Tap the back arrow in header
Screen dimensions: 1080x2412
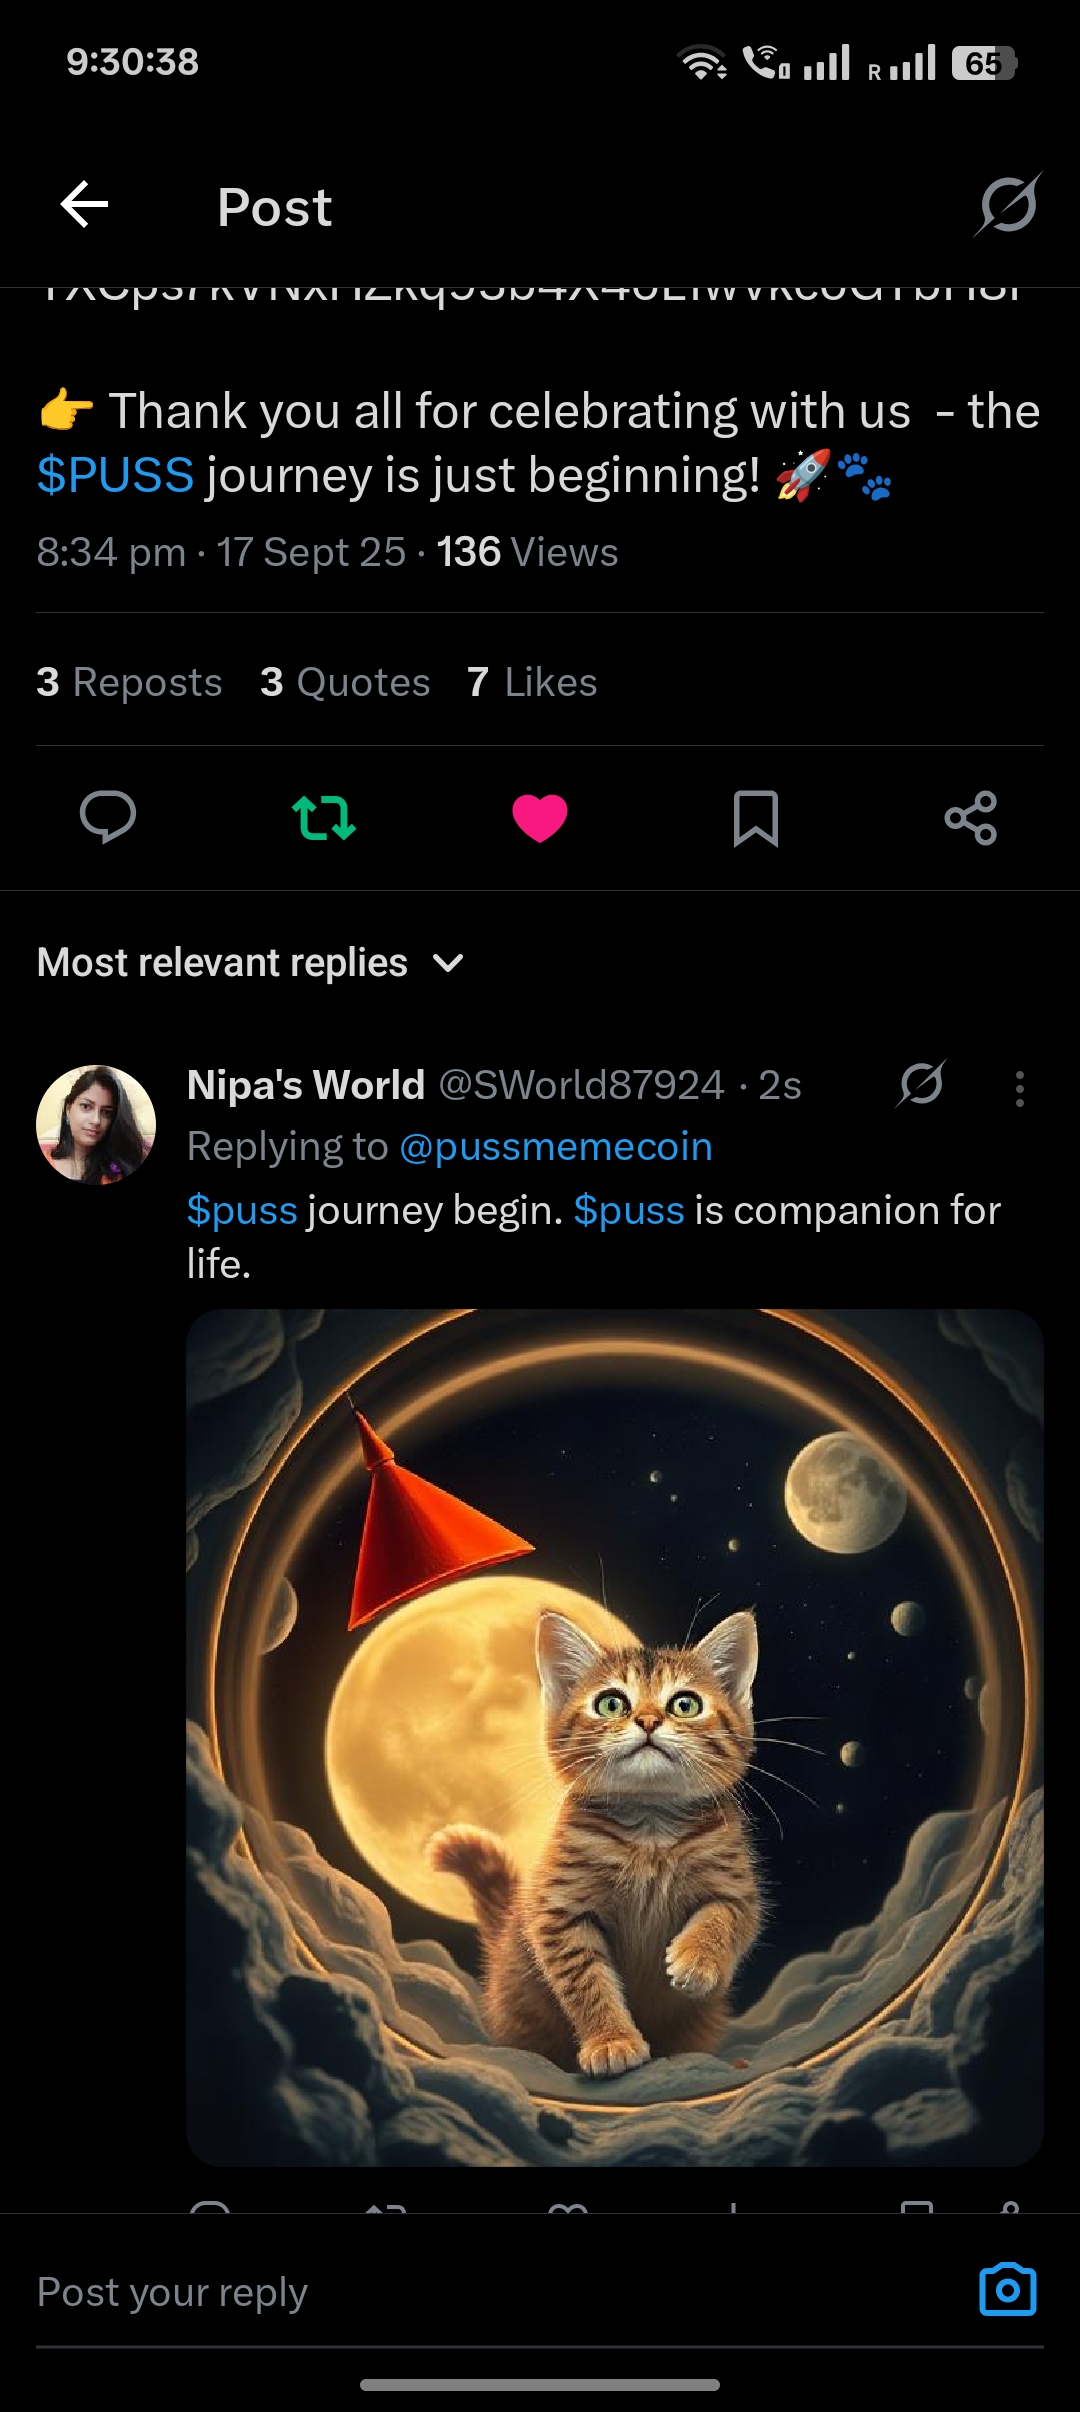84,205
